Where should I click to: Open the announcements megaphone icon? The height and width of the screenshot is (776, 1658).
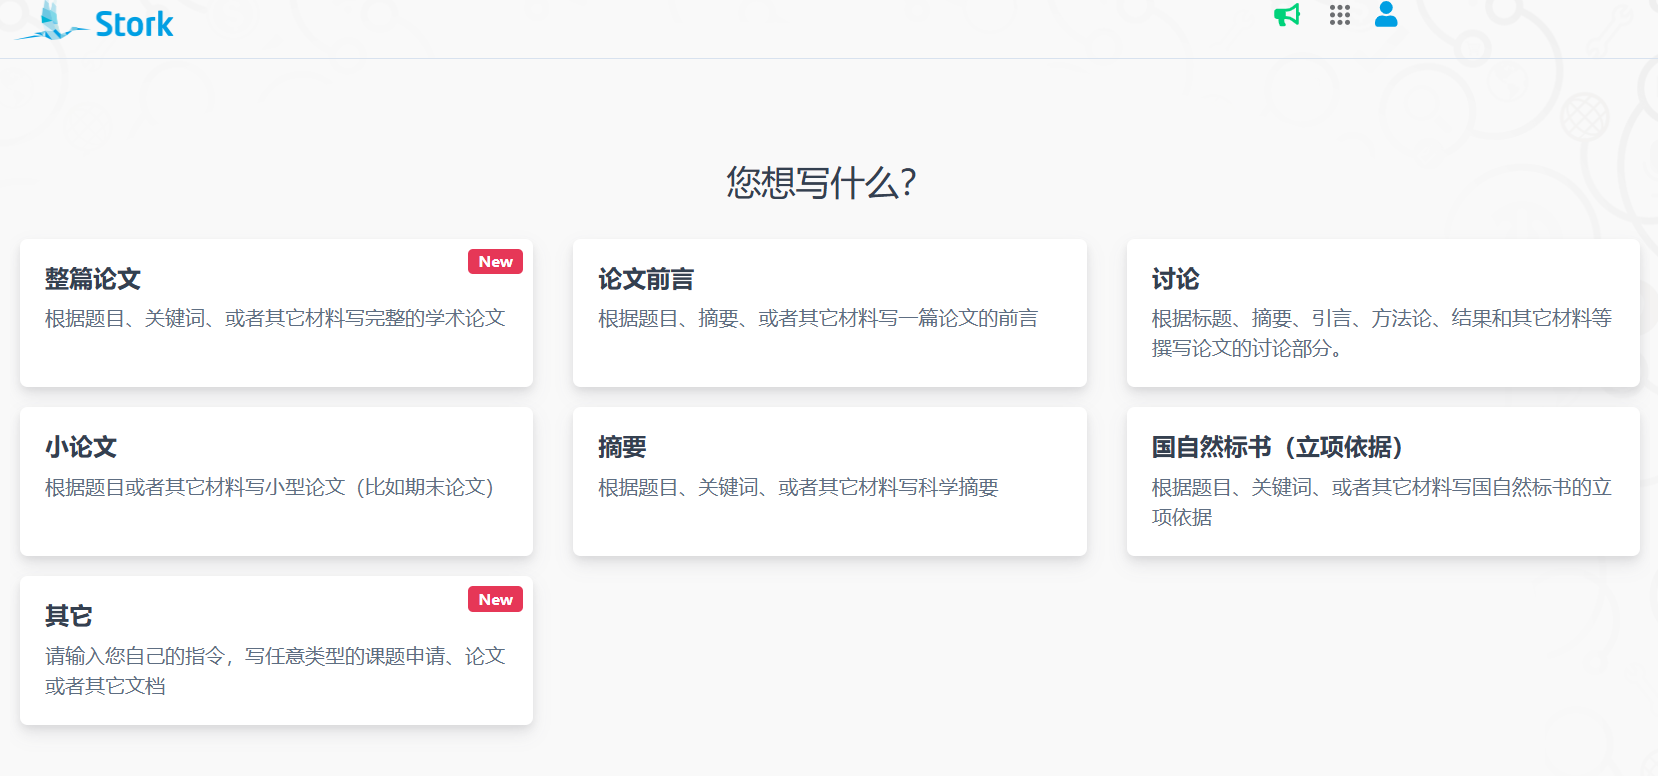pyautogui.click(x=1287, y=15)
